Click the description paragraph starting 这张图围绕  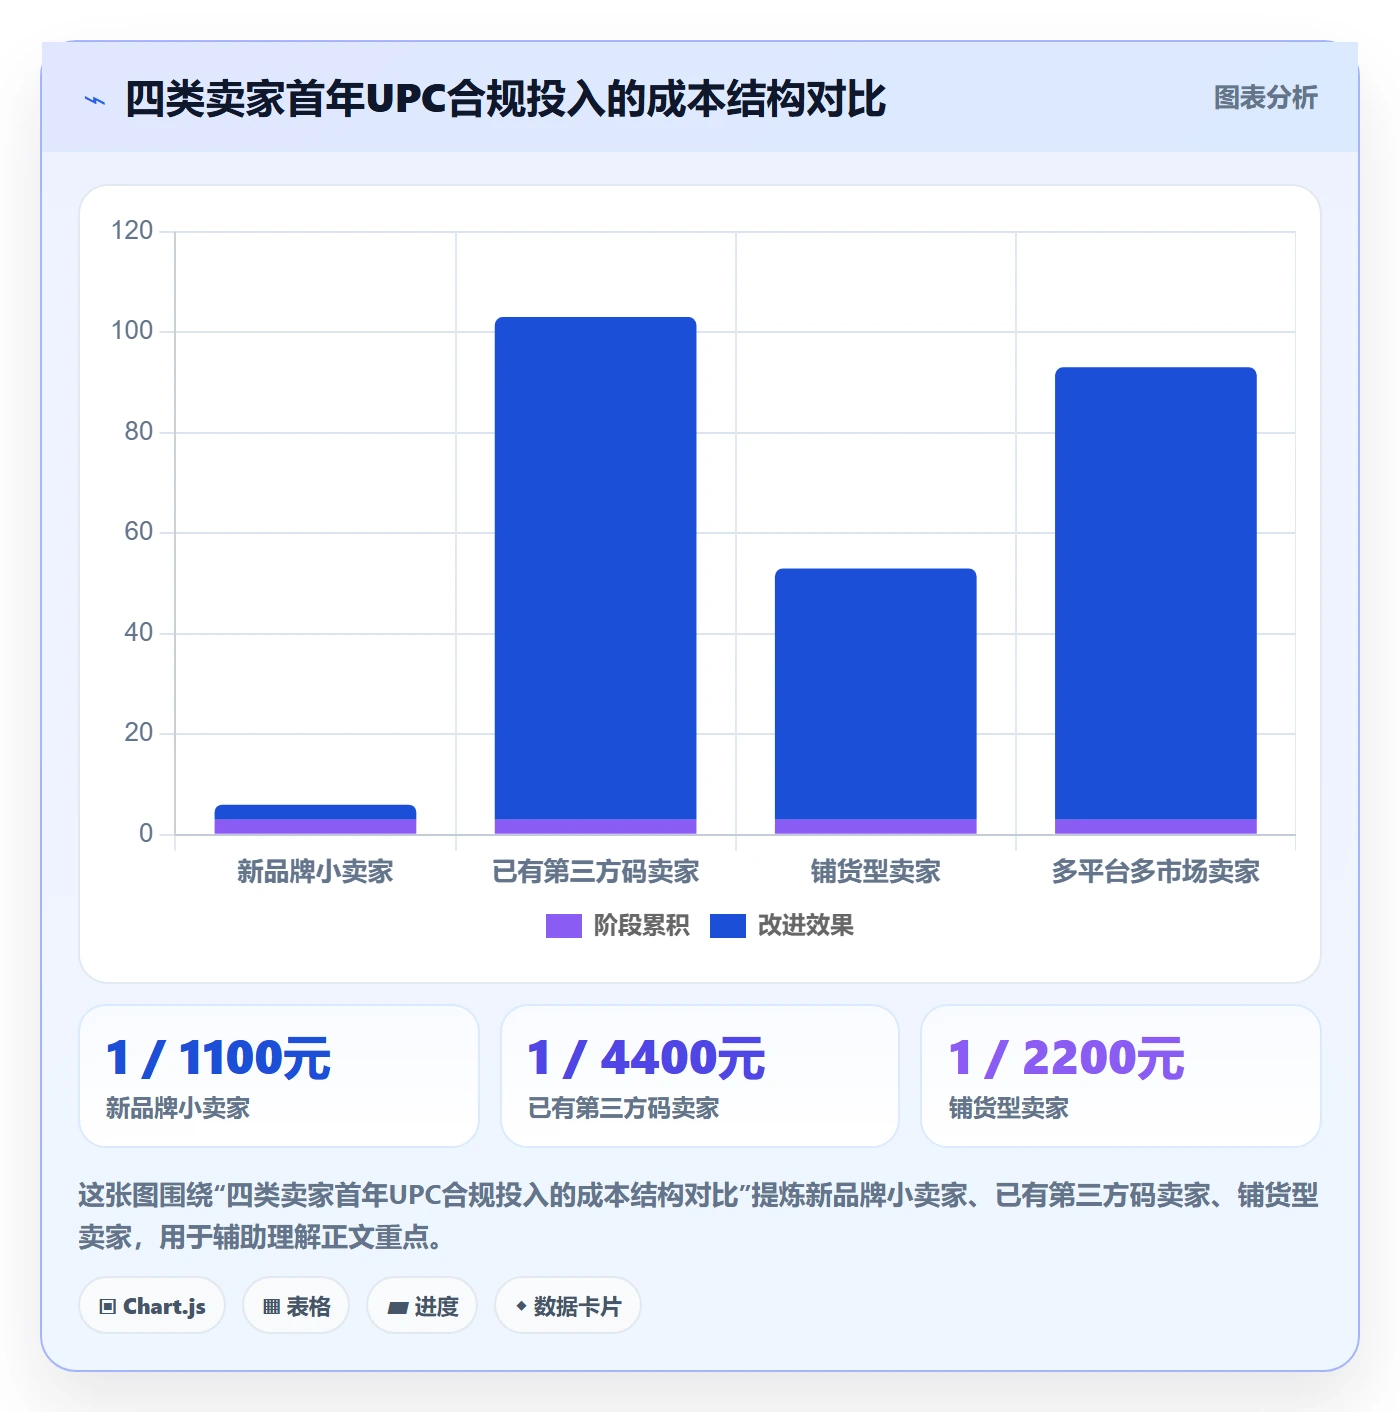click(699, 1216)
